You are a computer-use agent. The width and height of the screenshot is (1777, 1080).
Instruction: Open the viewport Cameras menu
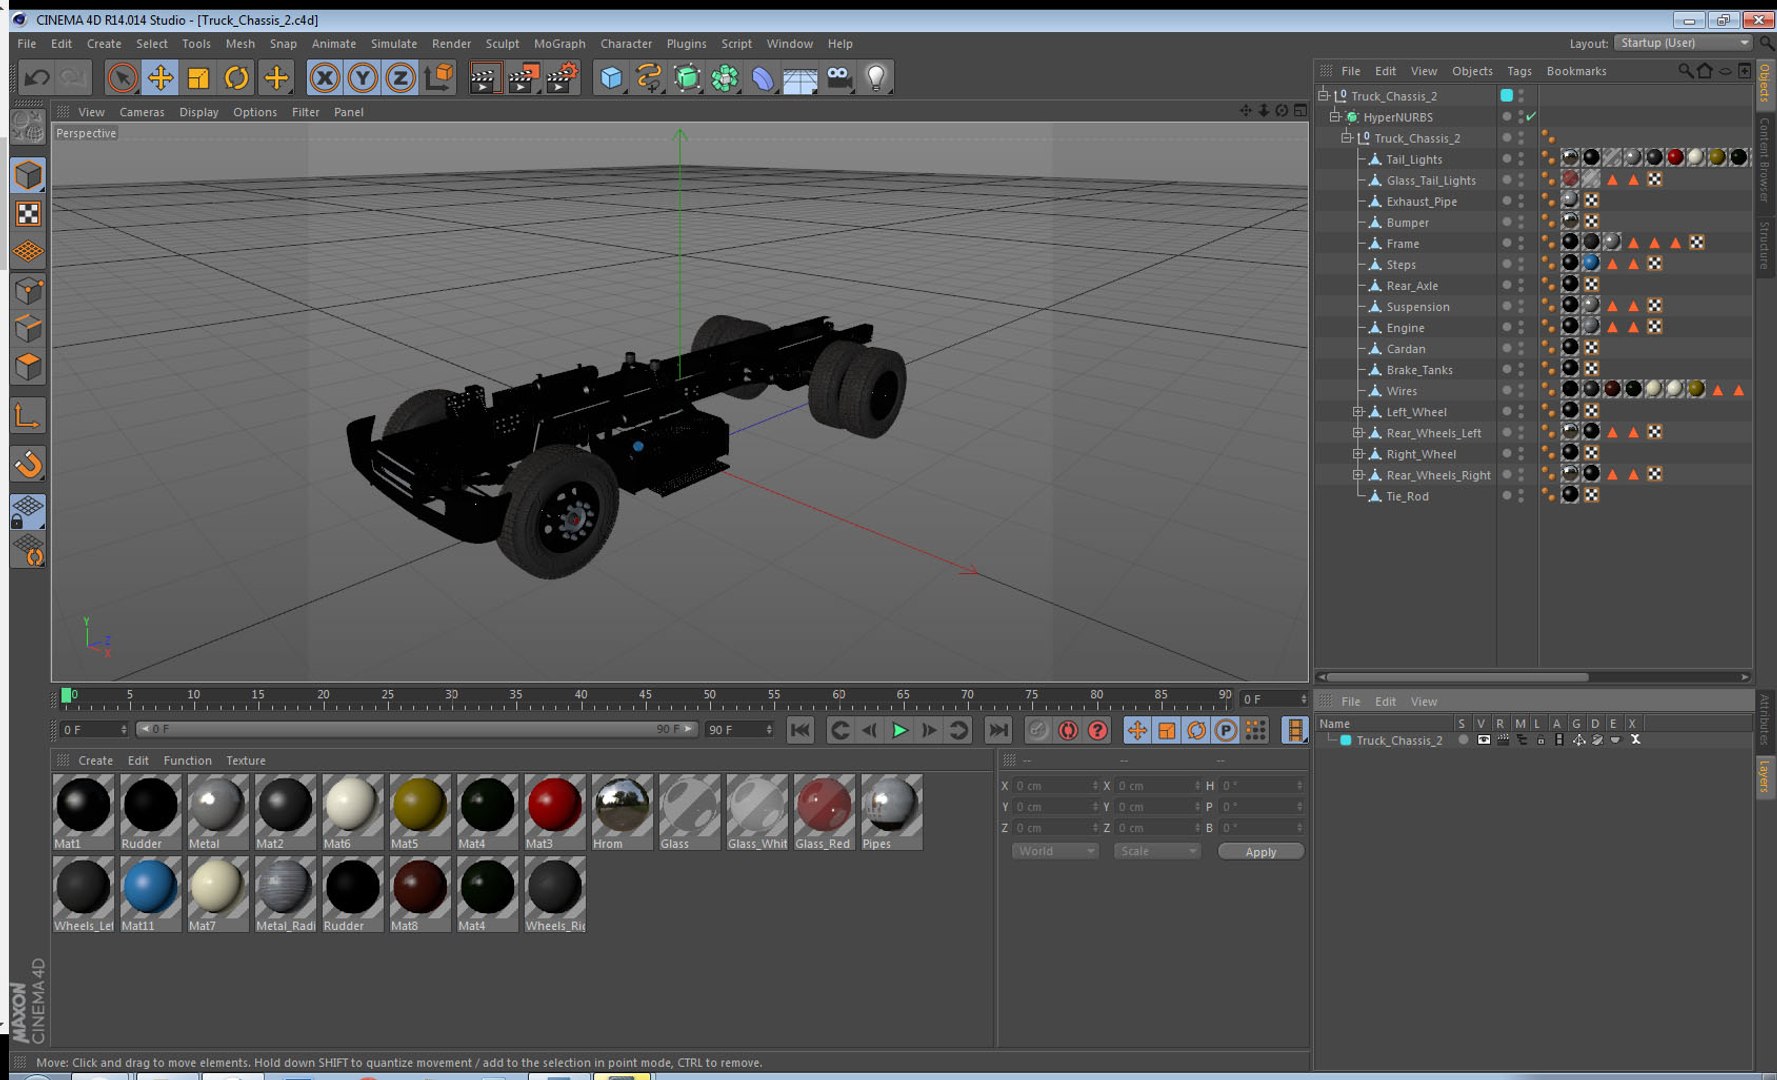141,112
